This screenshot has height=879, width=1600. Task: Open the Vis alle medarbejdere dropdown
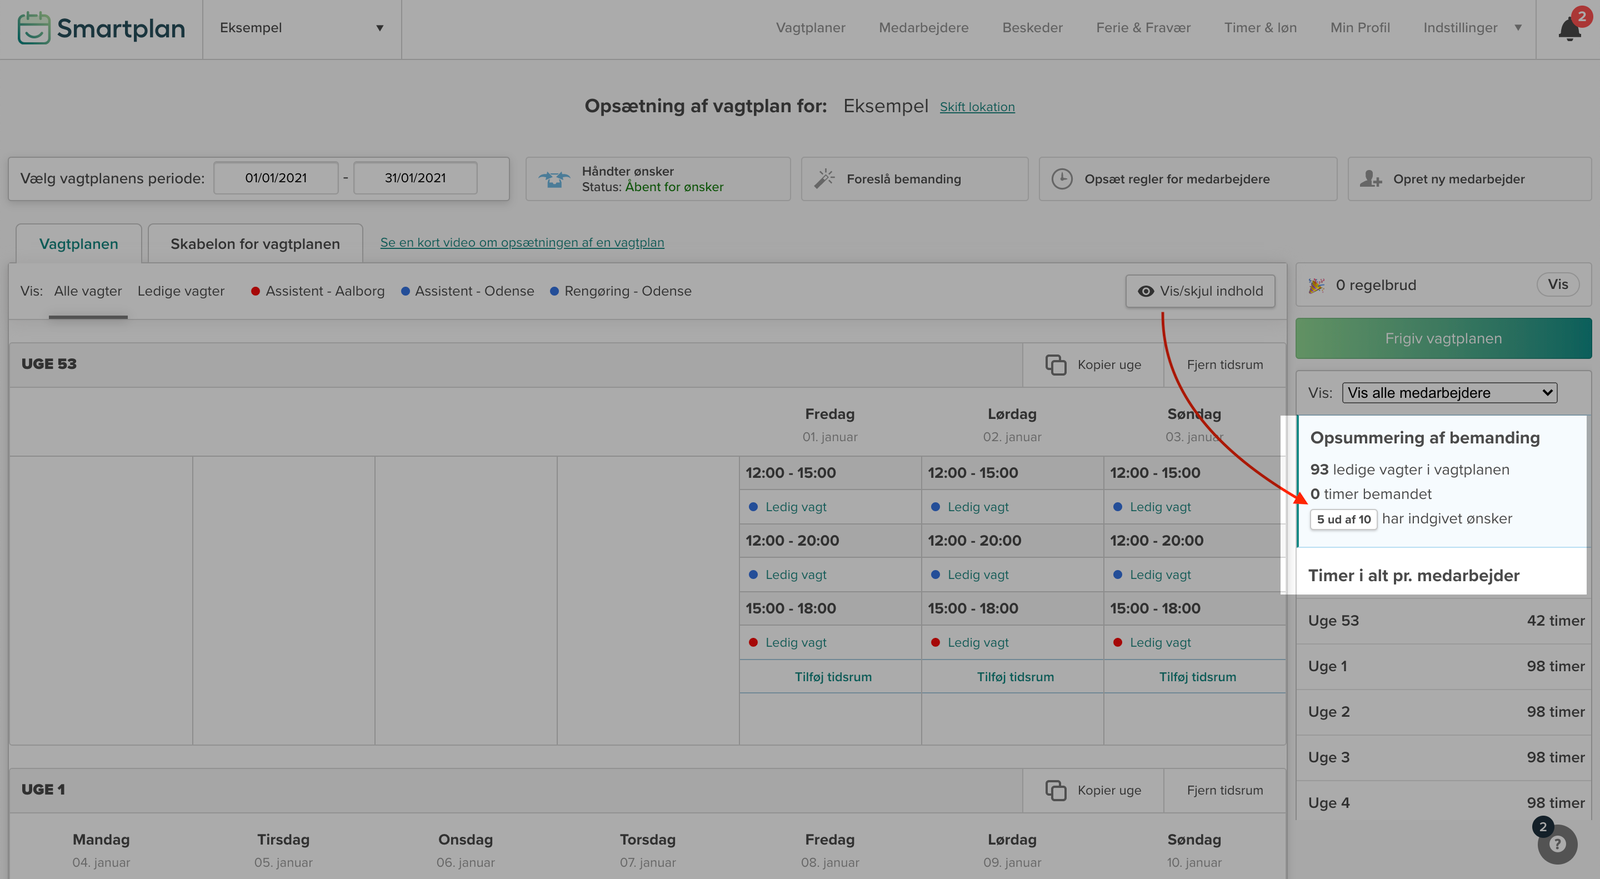click(x=1449, y=393)
